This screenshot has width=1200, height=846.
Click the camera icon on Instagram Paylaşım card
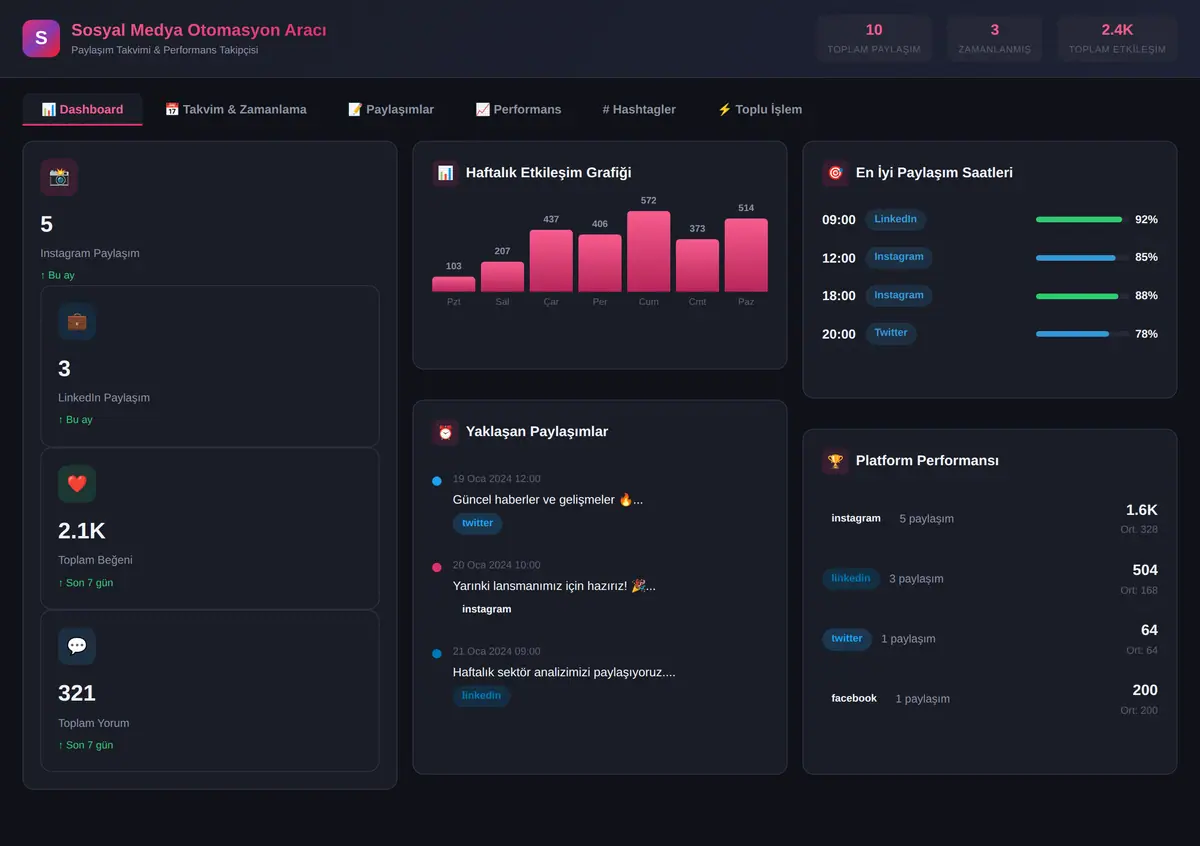[59, 177]
